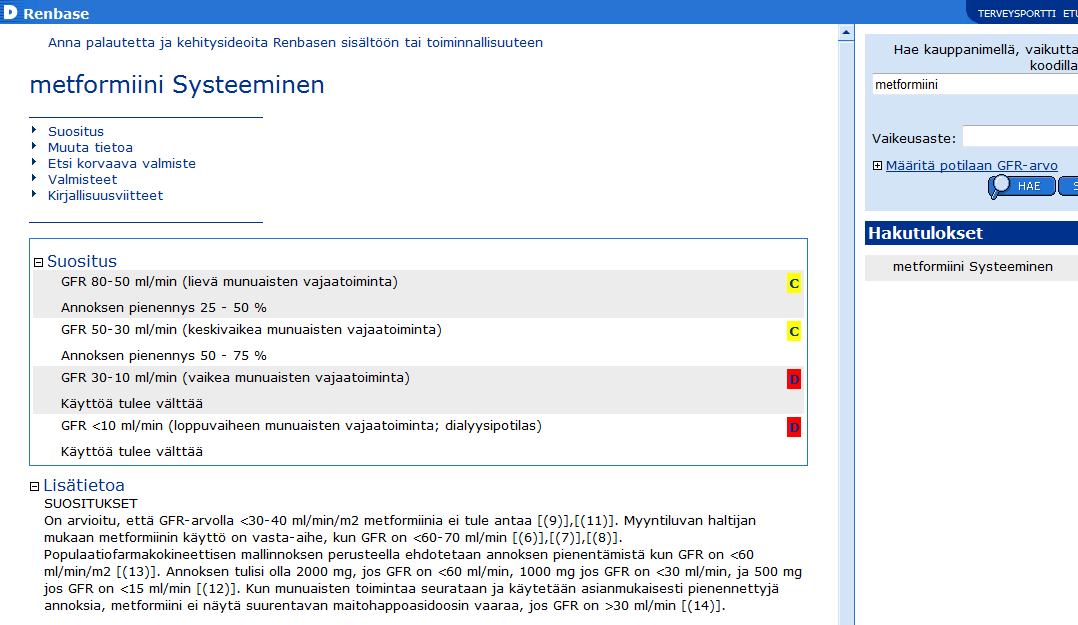1078x625 pixels.
Task: Open Etsi korvaava valmiste link
Action: (122, 164)
